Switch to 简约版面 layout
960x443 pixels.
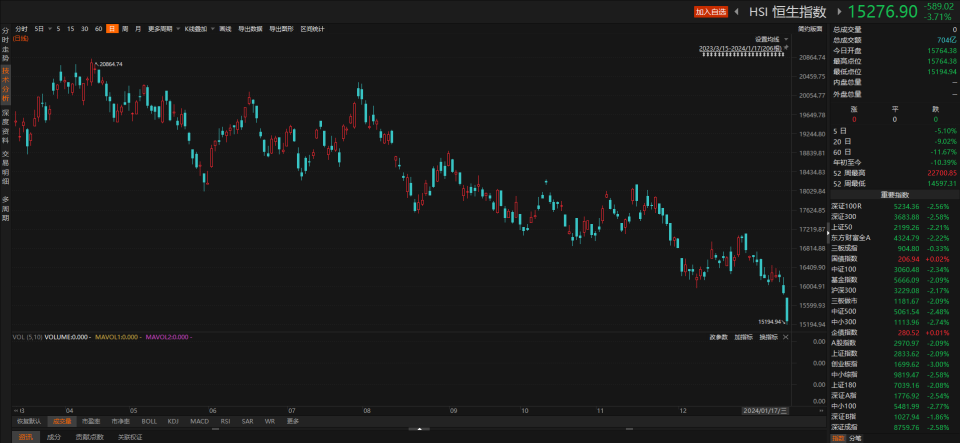pyautogui.click(x=810, y=29)
